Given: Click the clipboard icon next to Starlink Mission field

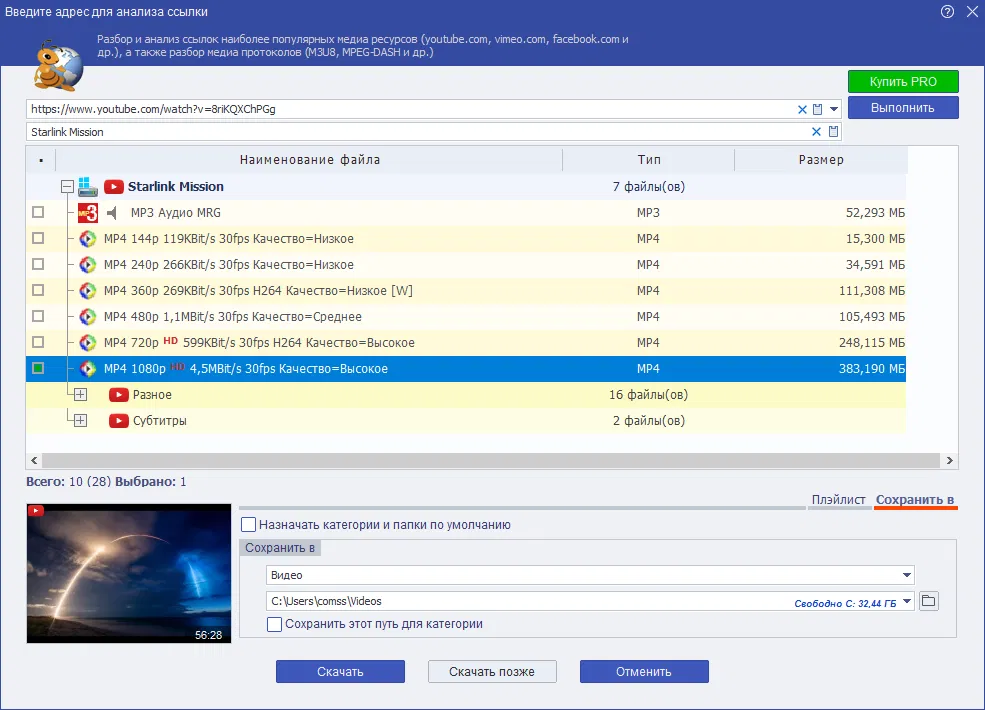Looking at the screenshot, I should [x=832, y=131].
